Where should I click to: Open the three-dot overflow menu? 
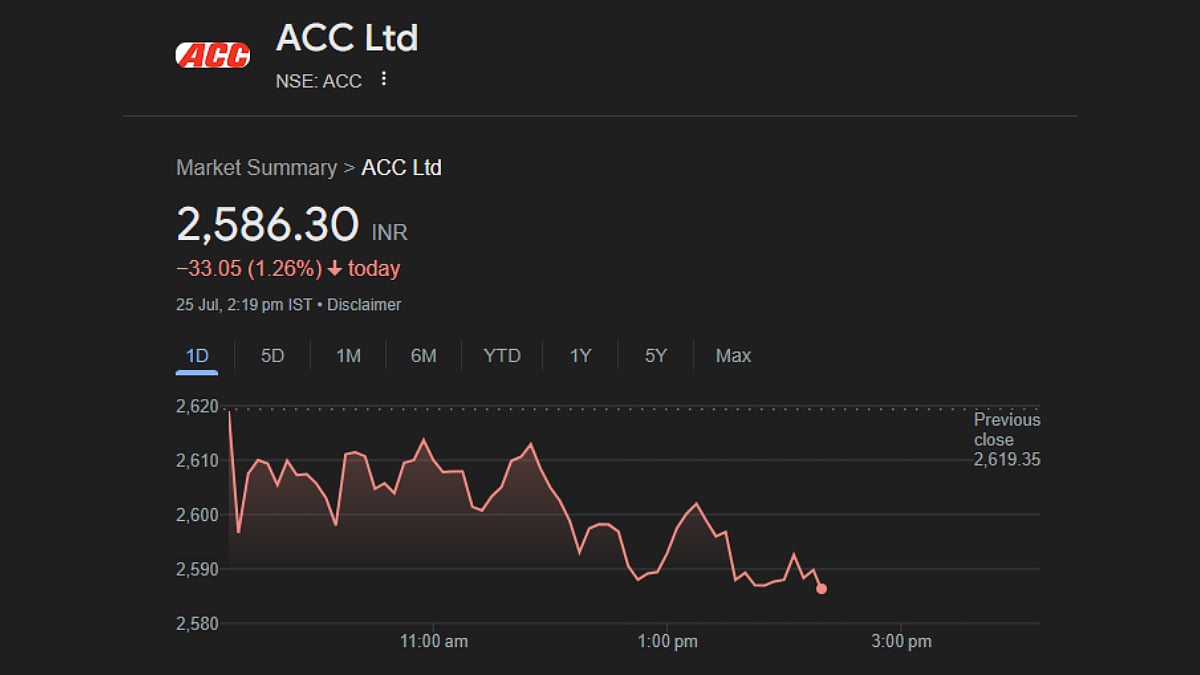[x=383, y=78]
